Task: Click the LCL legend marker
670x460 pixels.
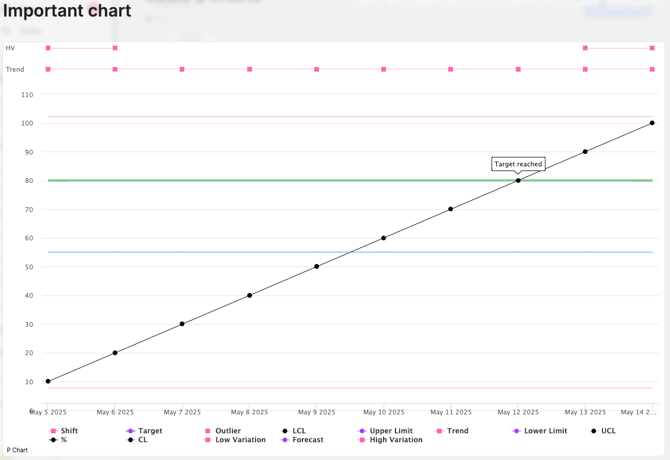Action: pyautogui.click(x=286, y=431)
